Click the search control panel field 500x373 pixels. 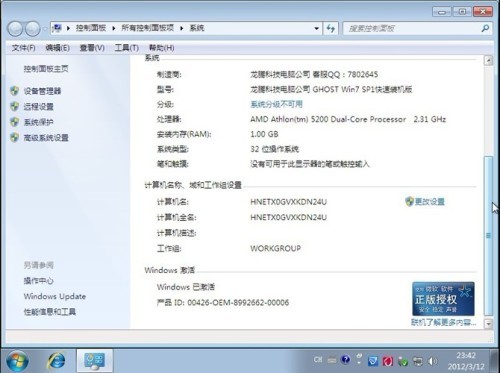tap(413, 29)
